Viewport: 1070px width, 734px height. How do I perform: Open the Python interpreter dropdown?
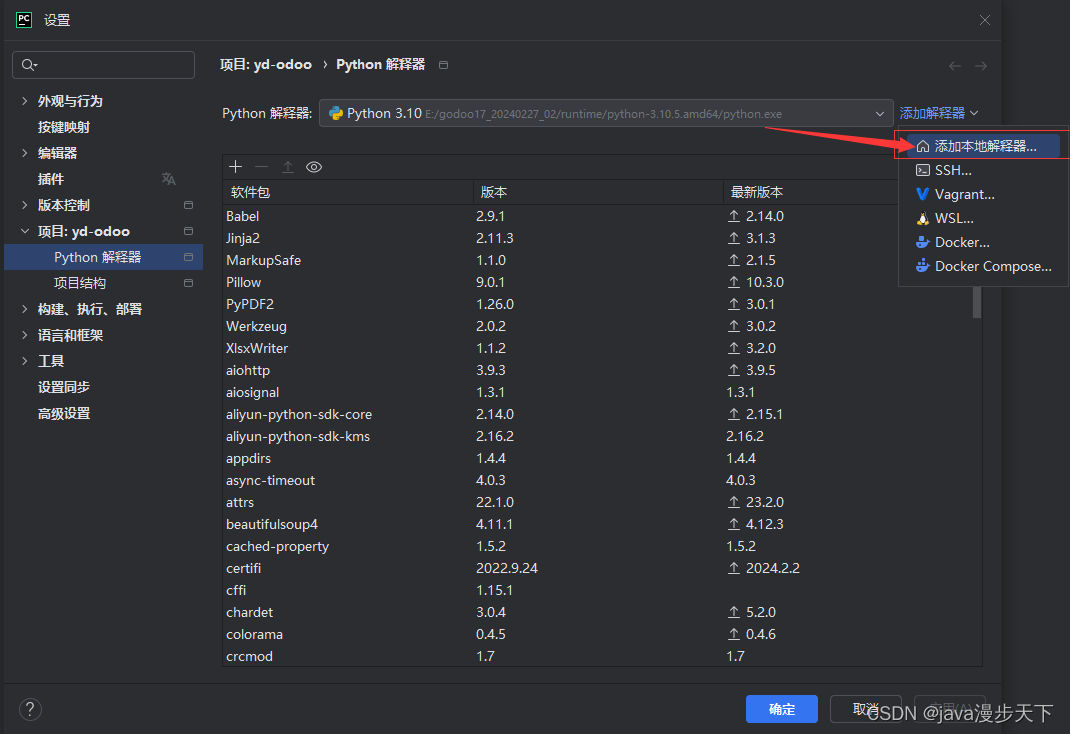pyautogui.click(x=606, y=113)
